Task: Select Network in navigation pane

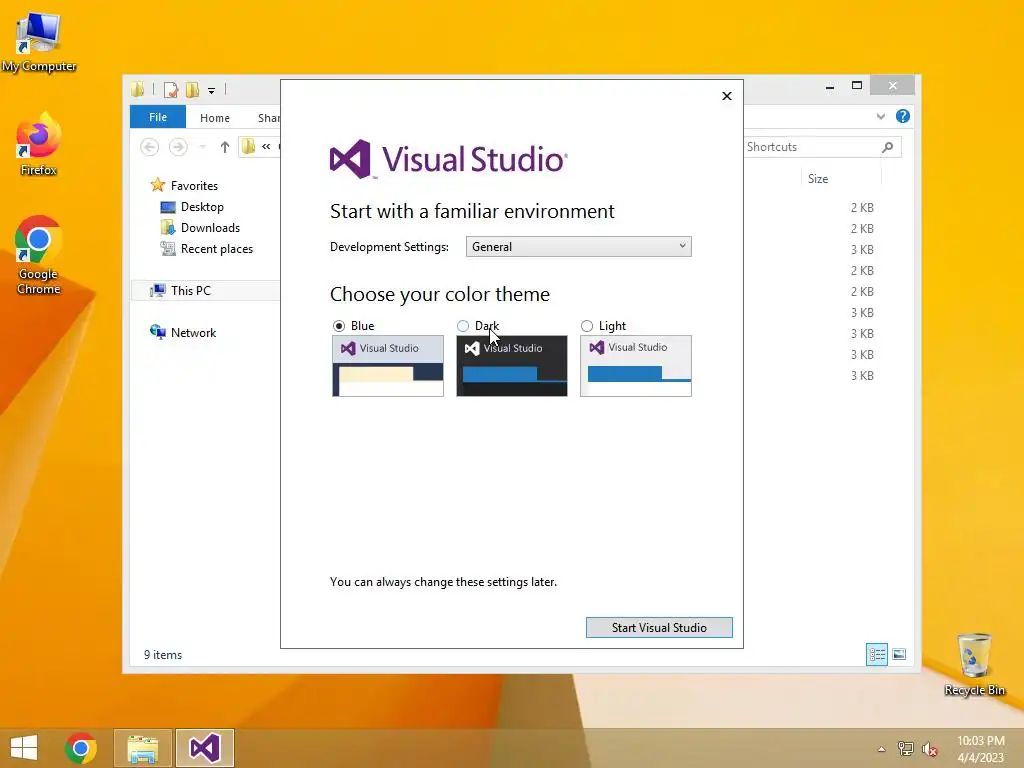Action: pos(183,332)
